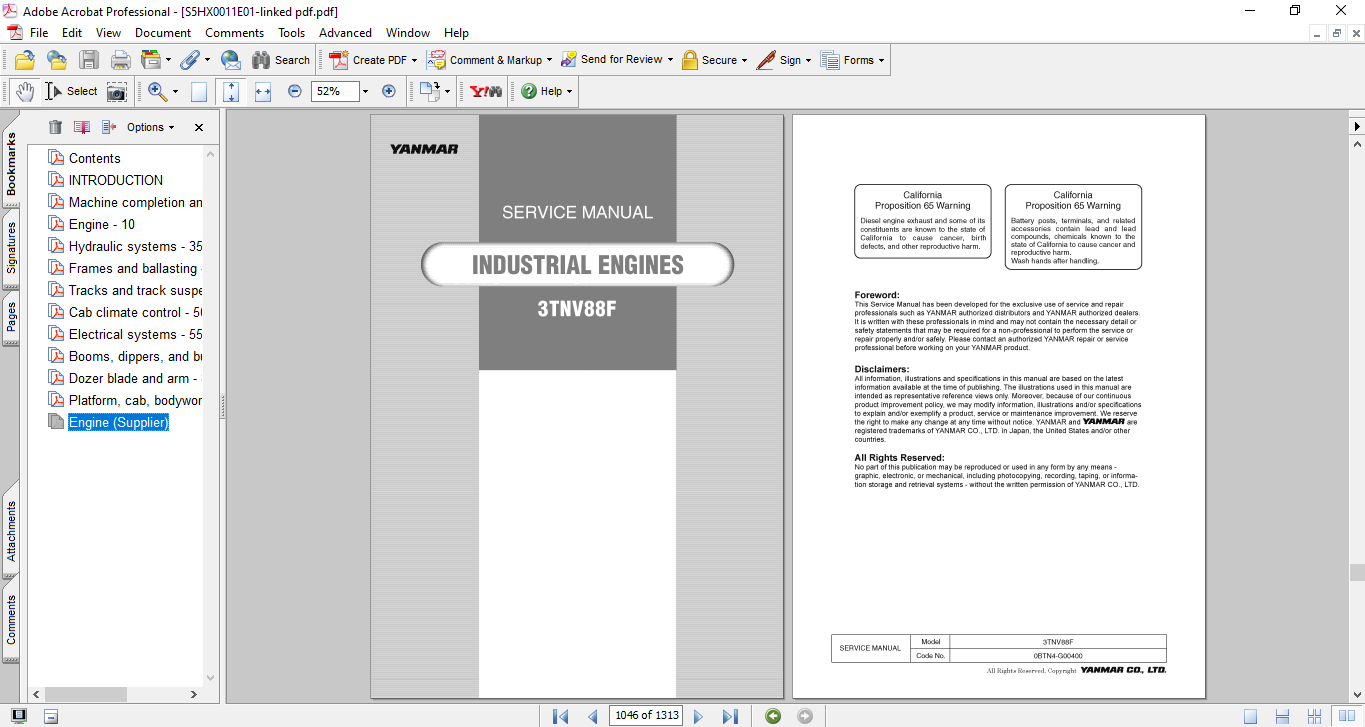Click the zoom out minus button
The image size is (1365, 727).
295,91
